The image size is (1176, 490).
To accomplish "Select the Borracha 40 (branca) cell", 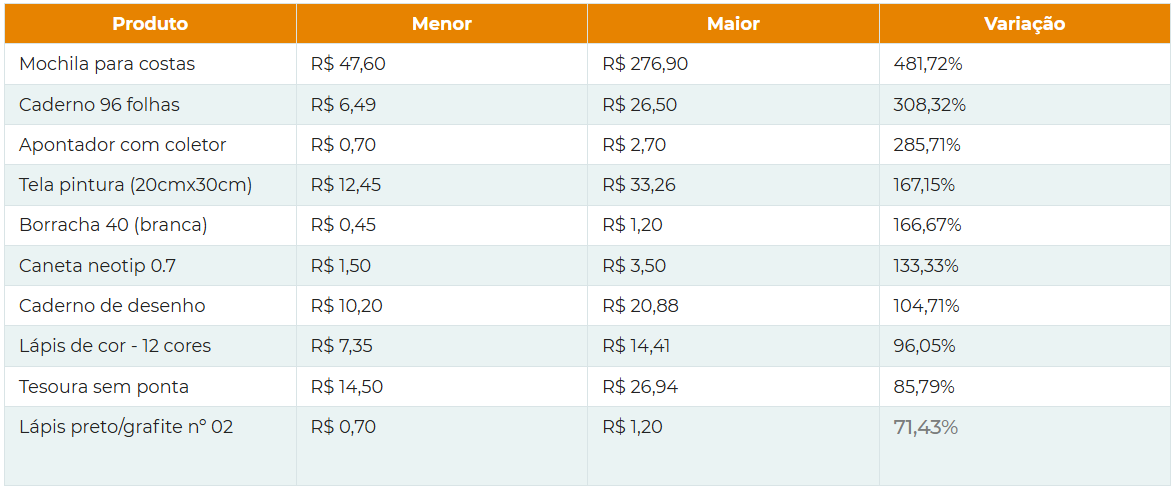I will [113, 225].
